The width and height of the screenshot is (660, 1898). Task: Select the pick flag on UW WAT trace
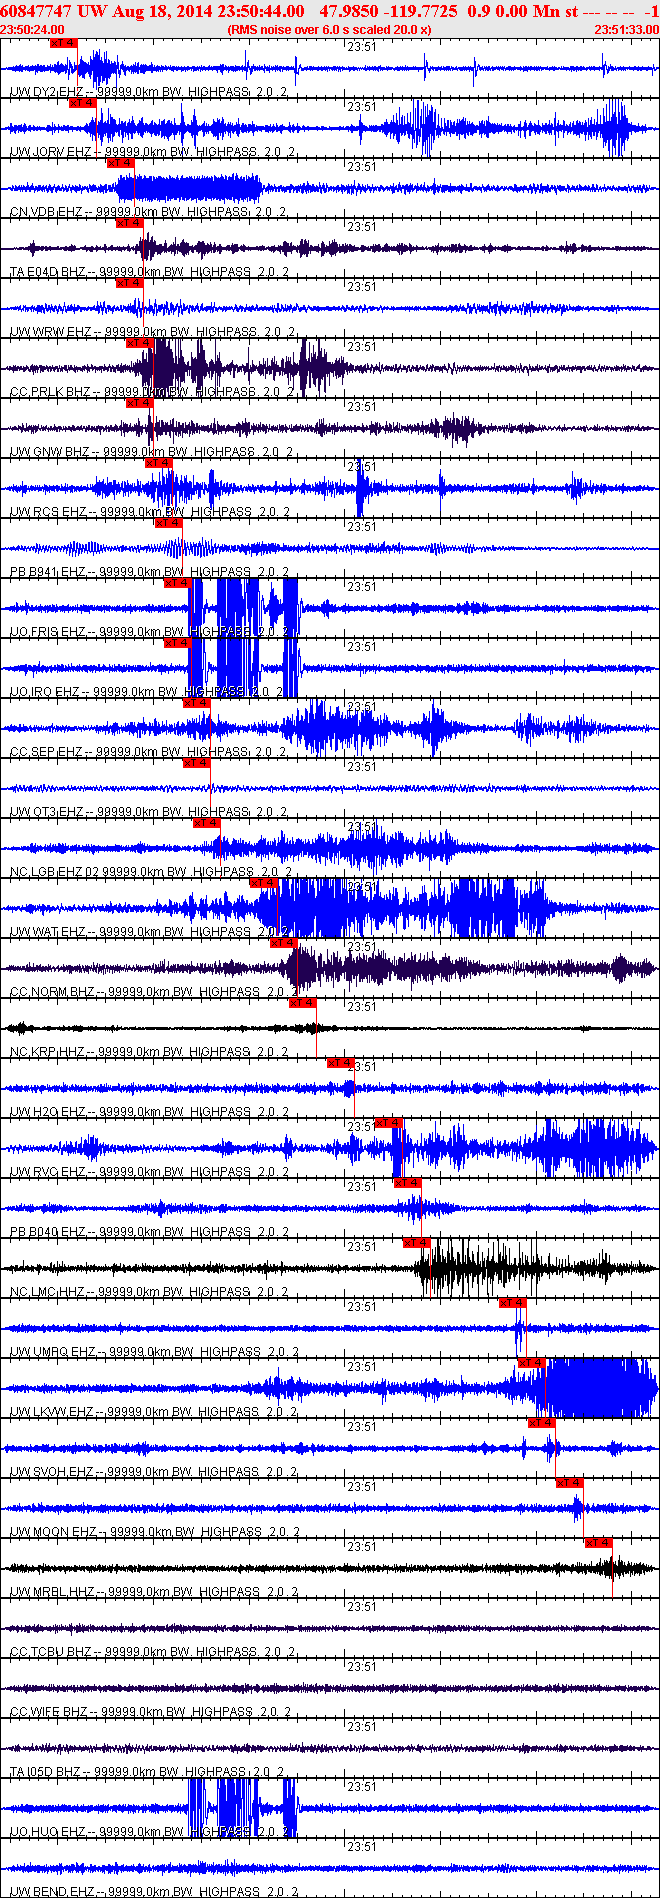tap(263, 883)
